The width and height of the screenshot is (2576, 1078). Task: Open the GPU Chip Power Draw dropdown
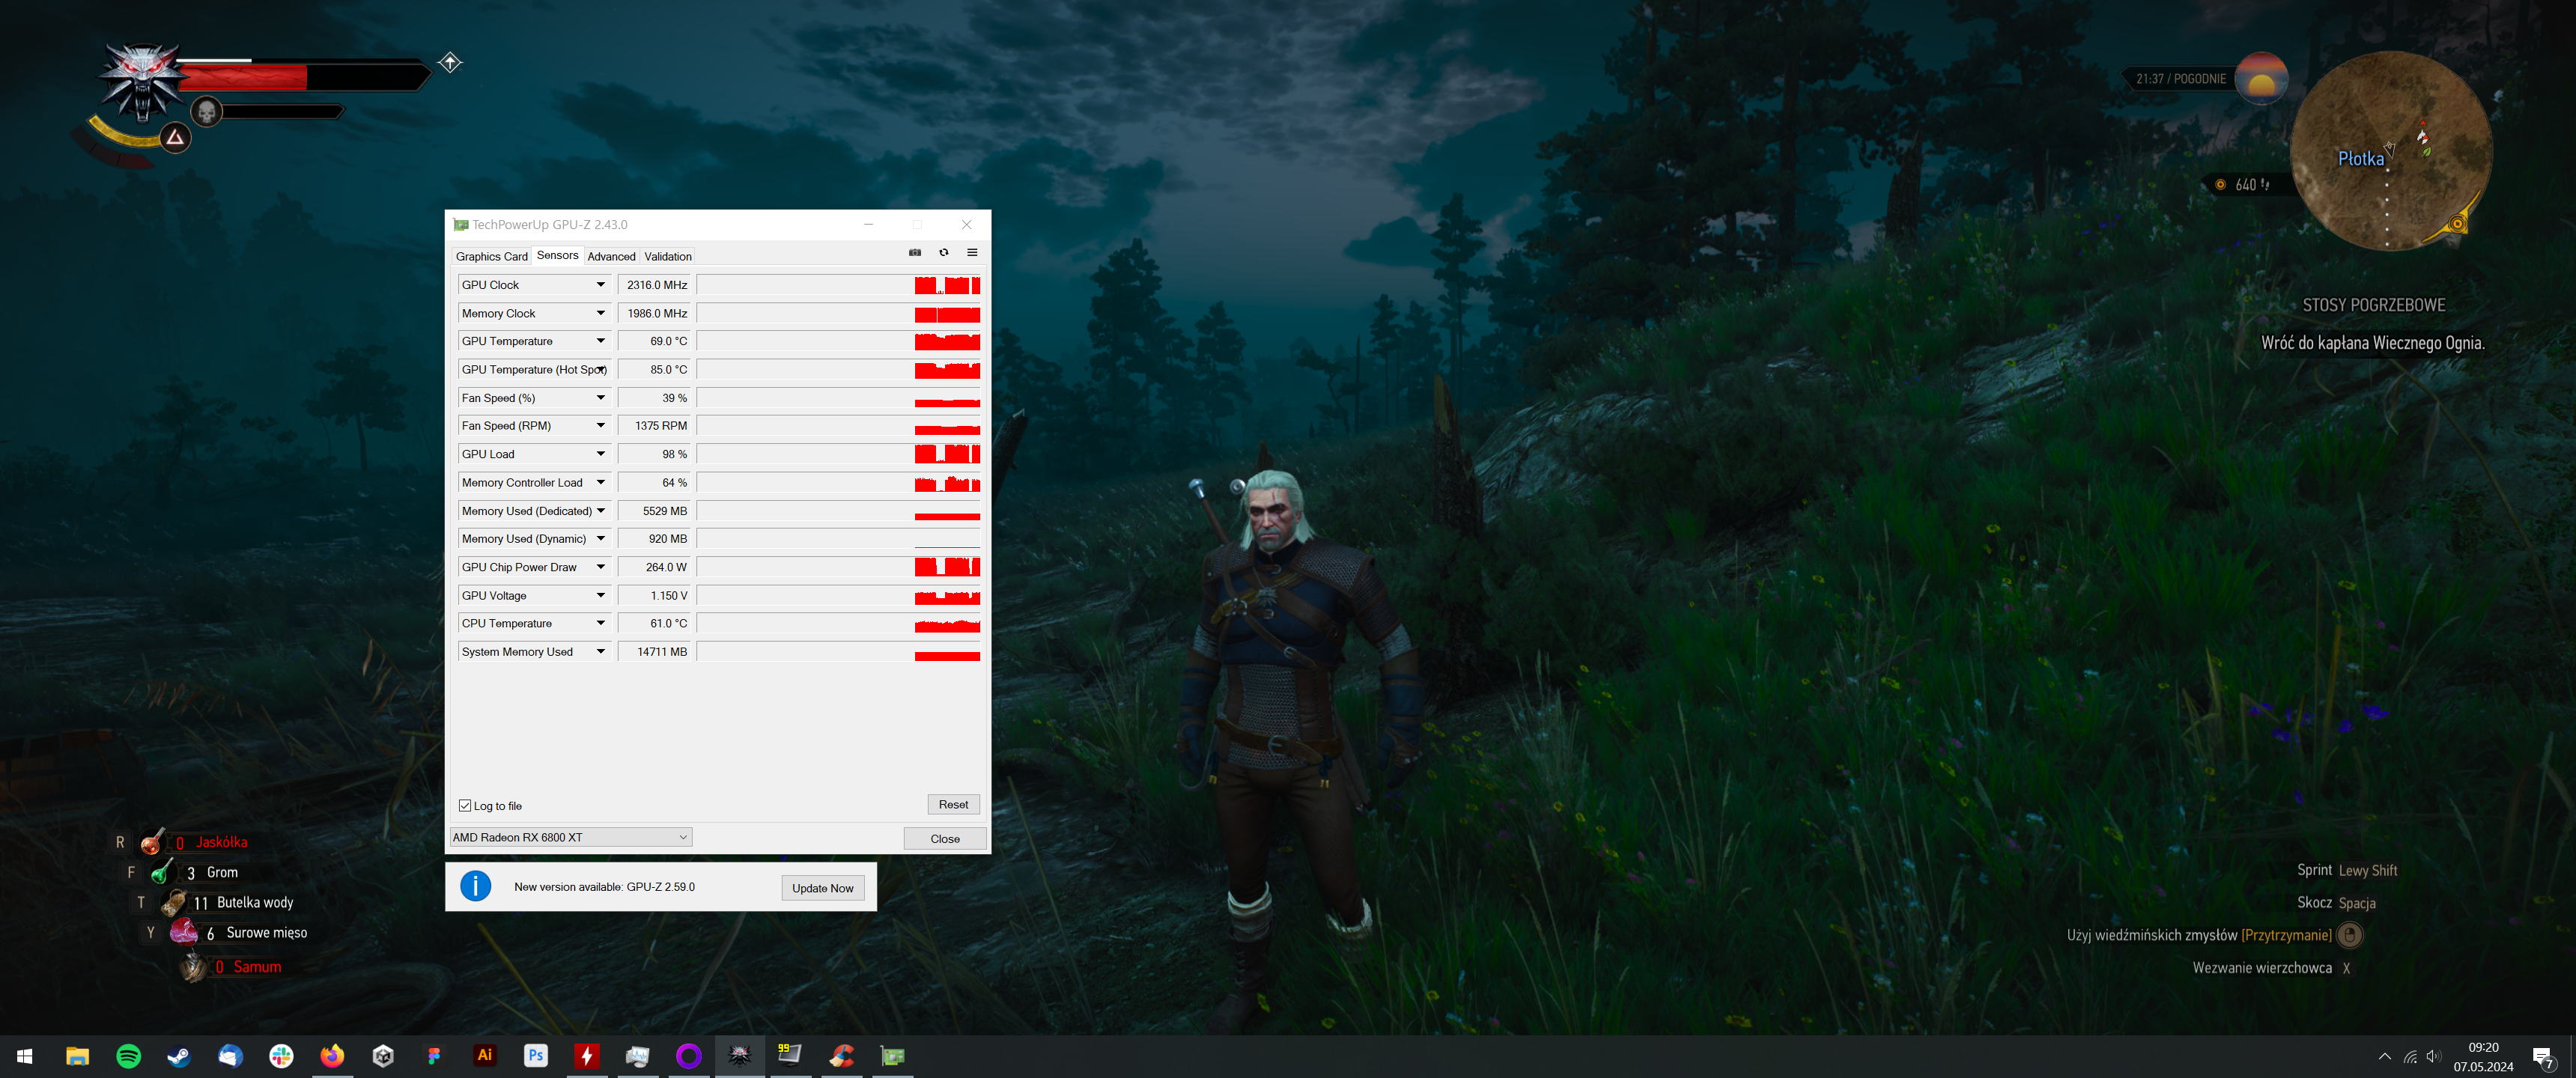pos(601,567)
